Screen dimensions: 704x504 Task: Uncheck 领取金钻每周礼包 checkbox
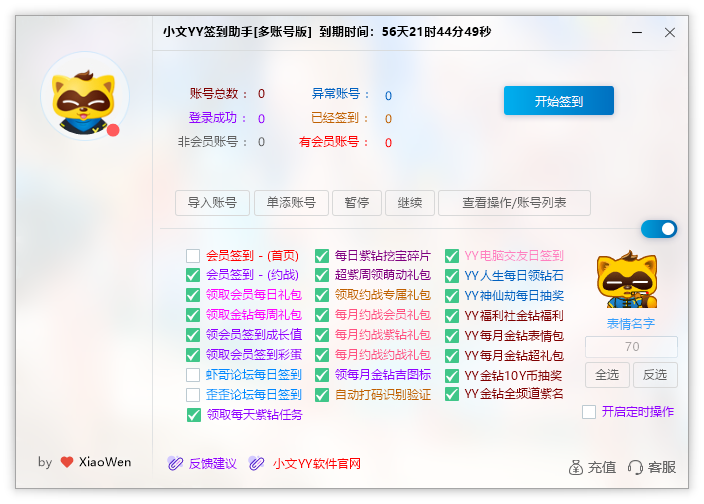click(x=193, y=315)
